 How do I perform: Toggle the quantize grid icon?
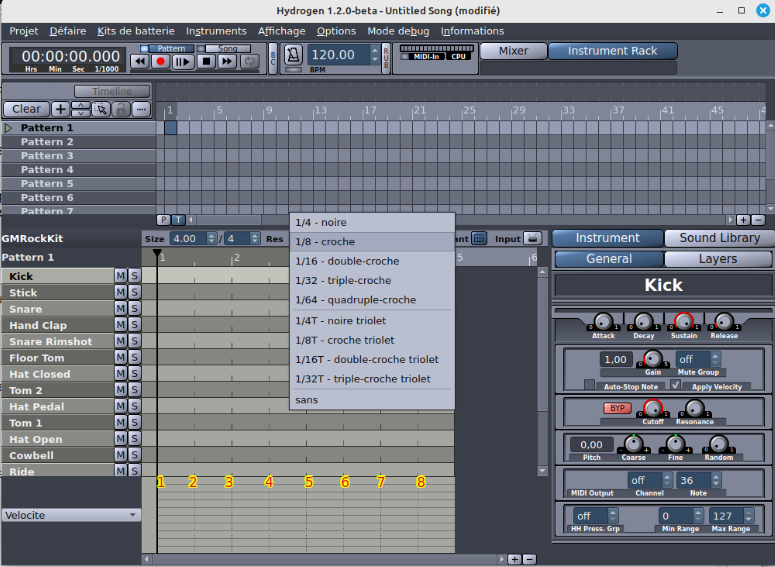pyautogui.click(x=479, y=239)
